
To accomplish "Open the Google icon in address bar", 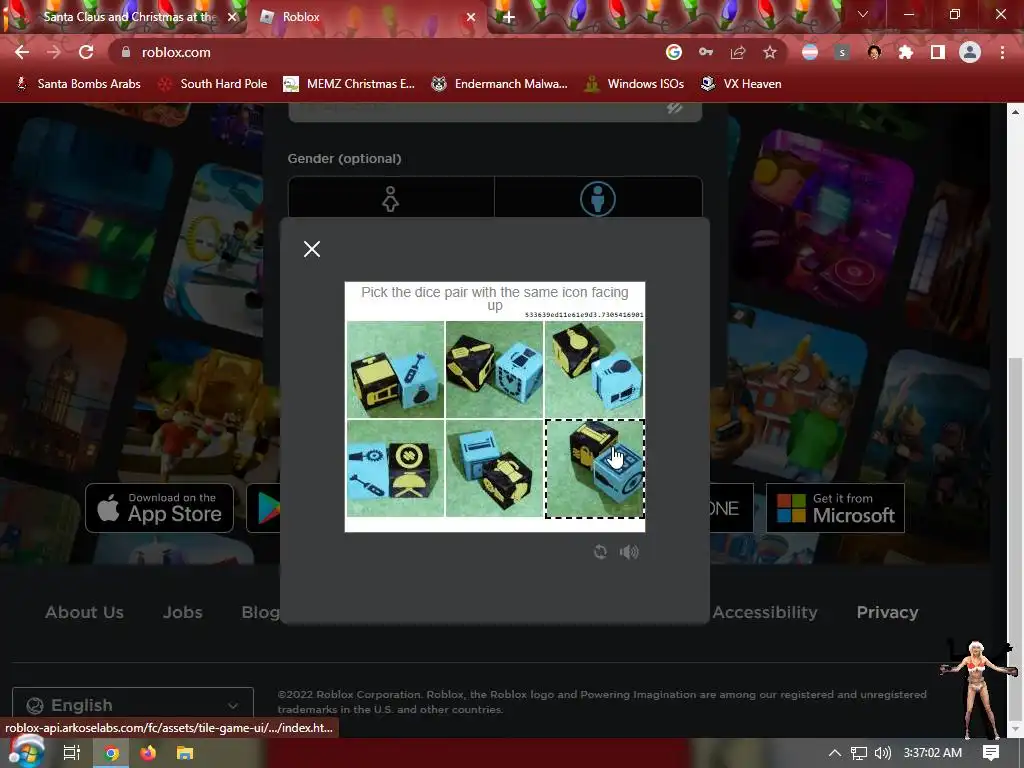I will (x=674, y=52).
